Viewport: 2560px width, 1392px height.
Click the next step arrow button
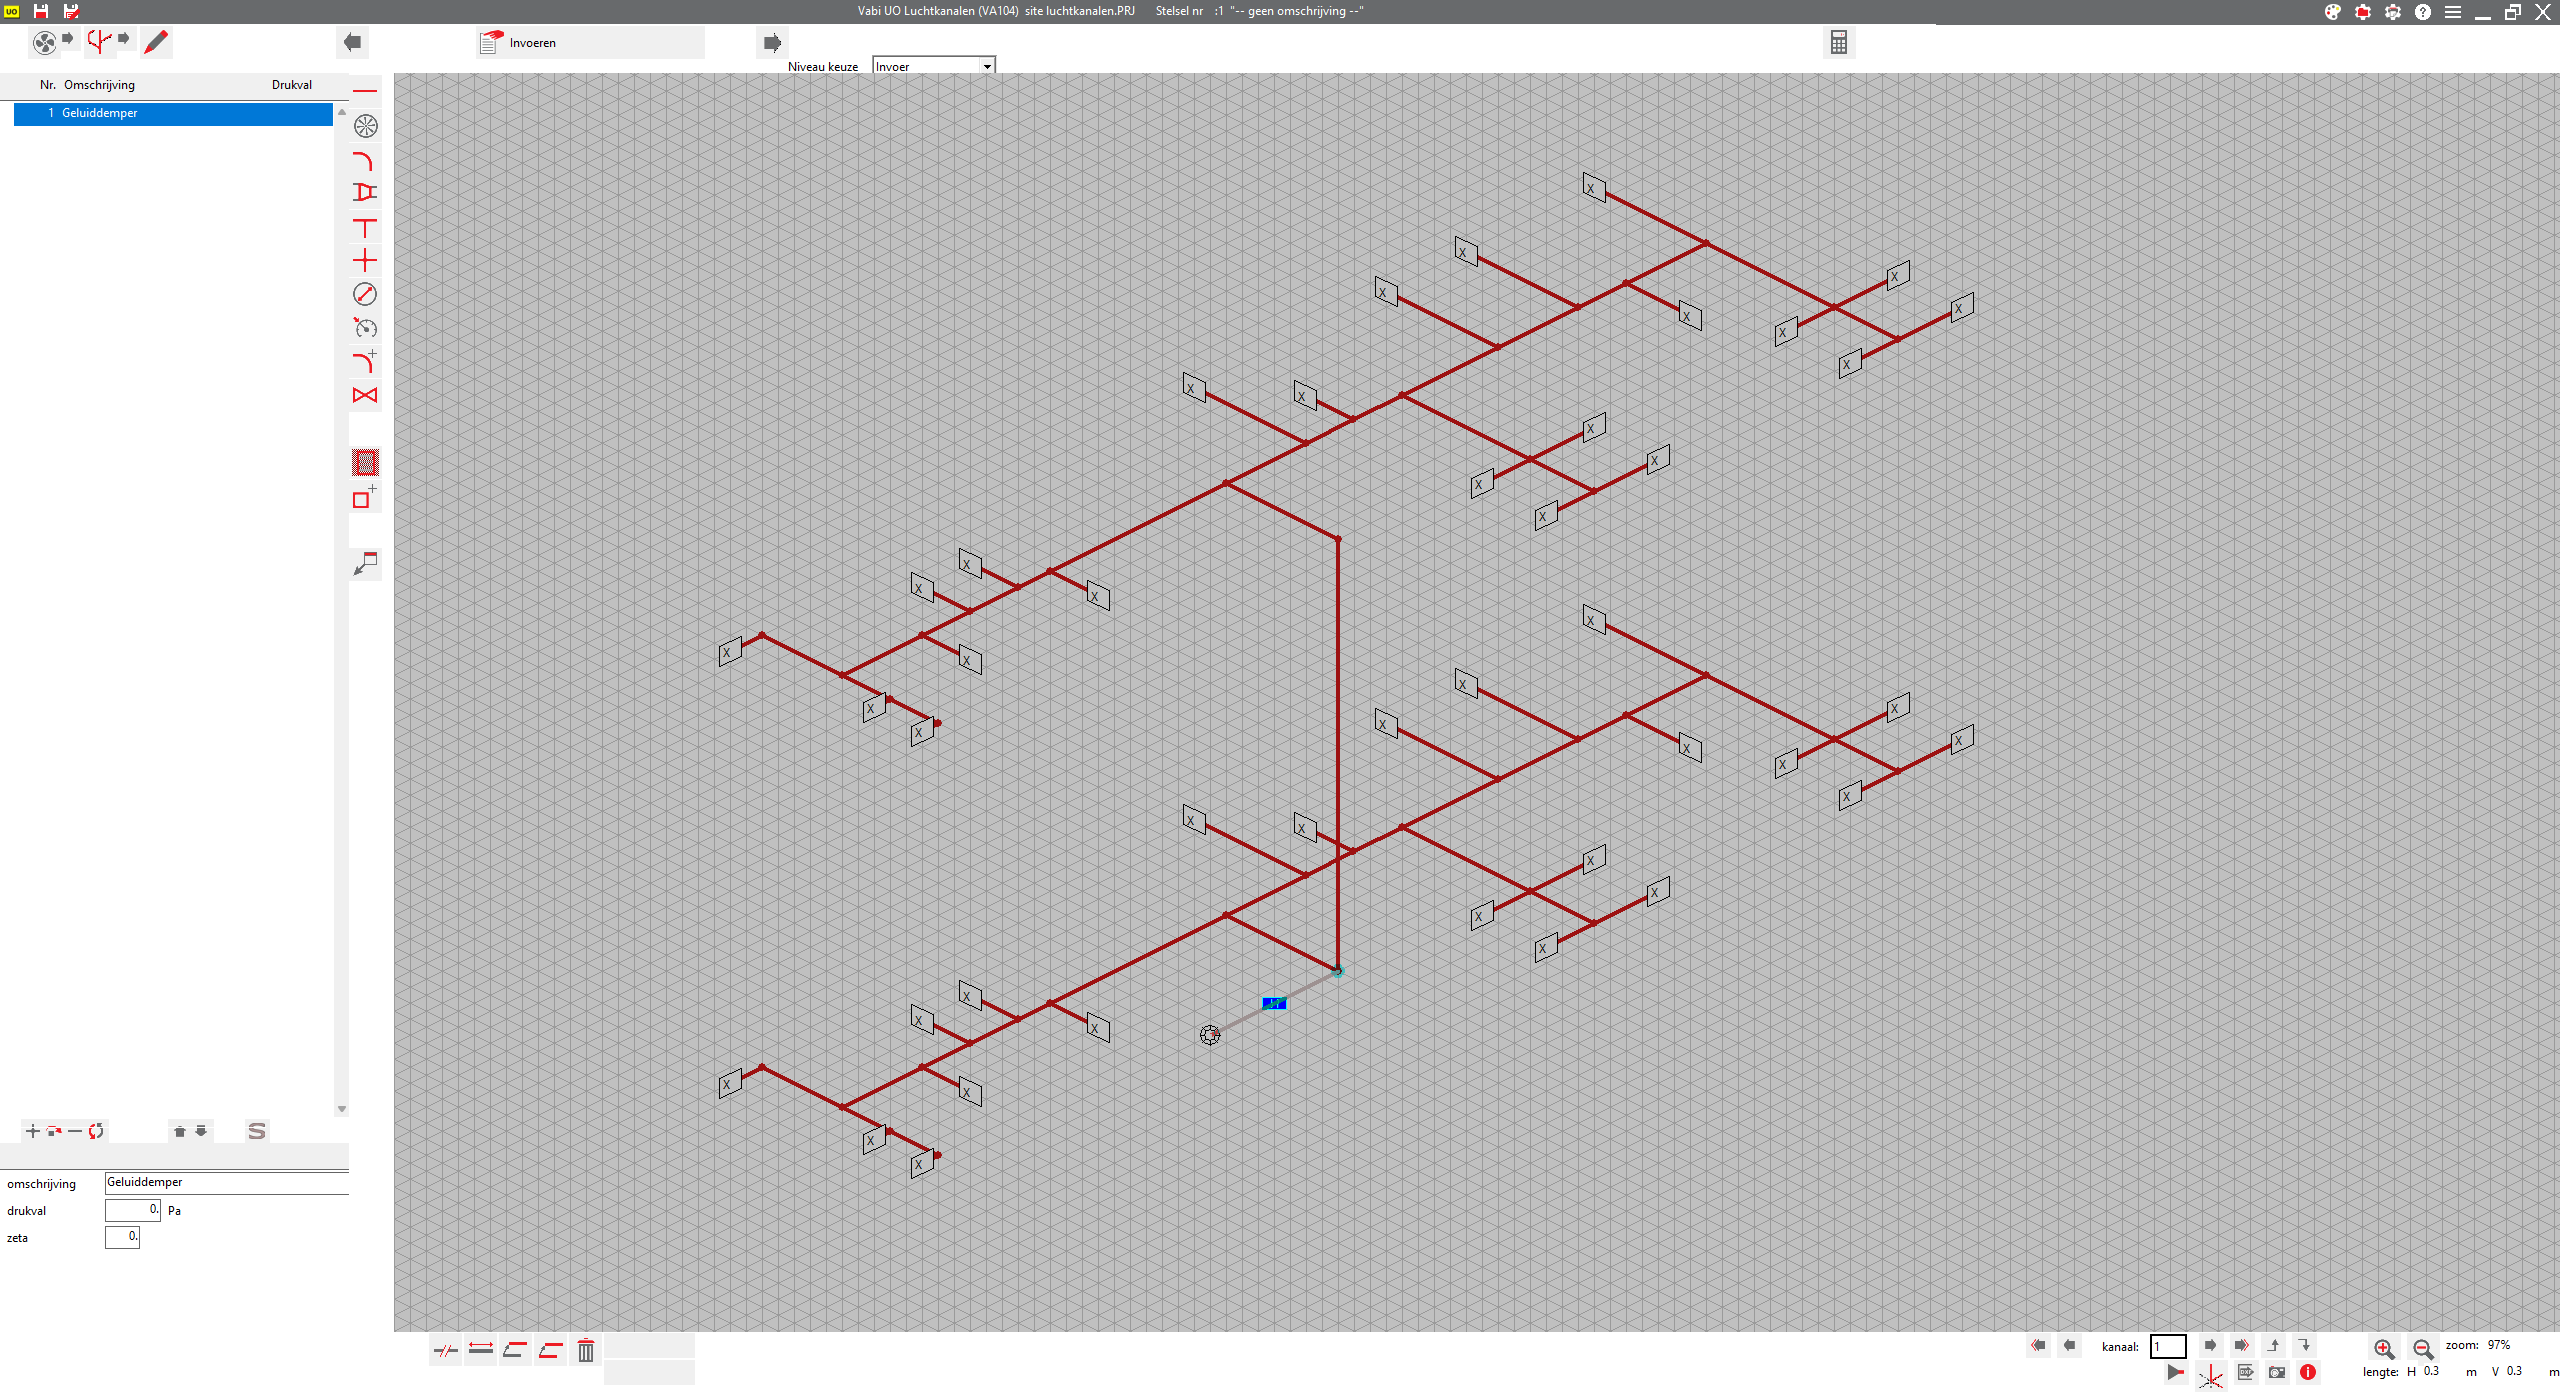(x=772, y=42)
